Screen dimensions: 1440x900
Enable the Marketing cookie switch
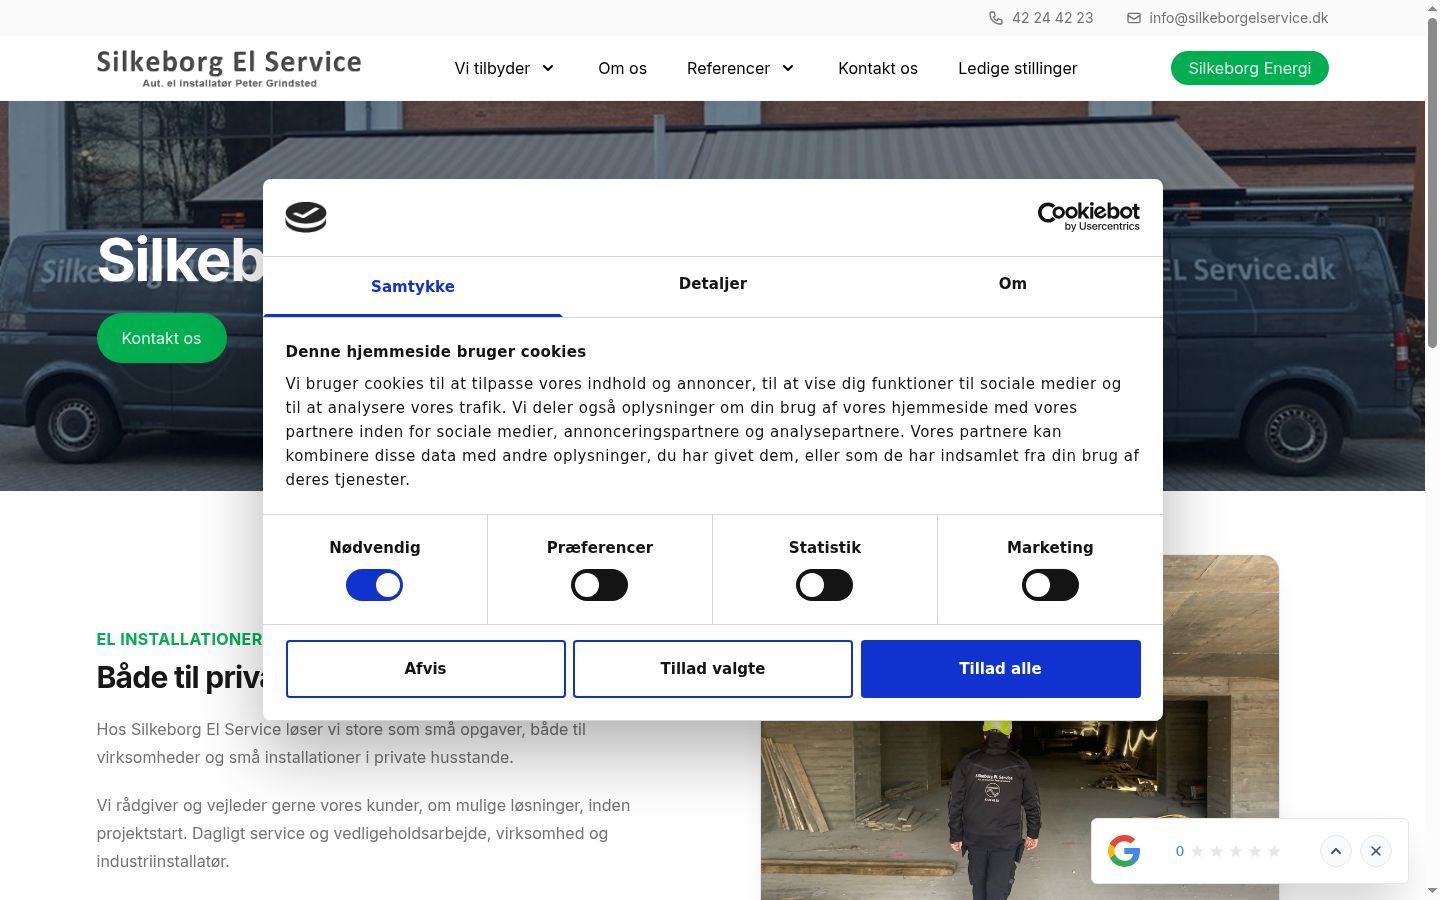tap(1050, 585)
